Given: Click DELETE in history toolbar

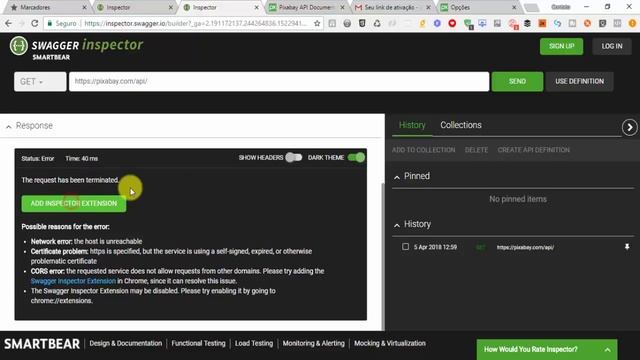Looking at the screenshot, I should click(x=476, y=150).
